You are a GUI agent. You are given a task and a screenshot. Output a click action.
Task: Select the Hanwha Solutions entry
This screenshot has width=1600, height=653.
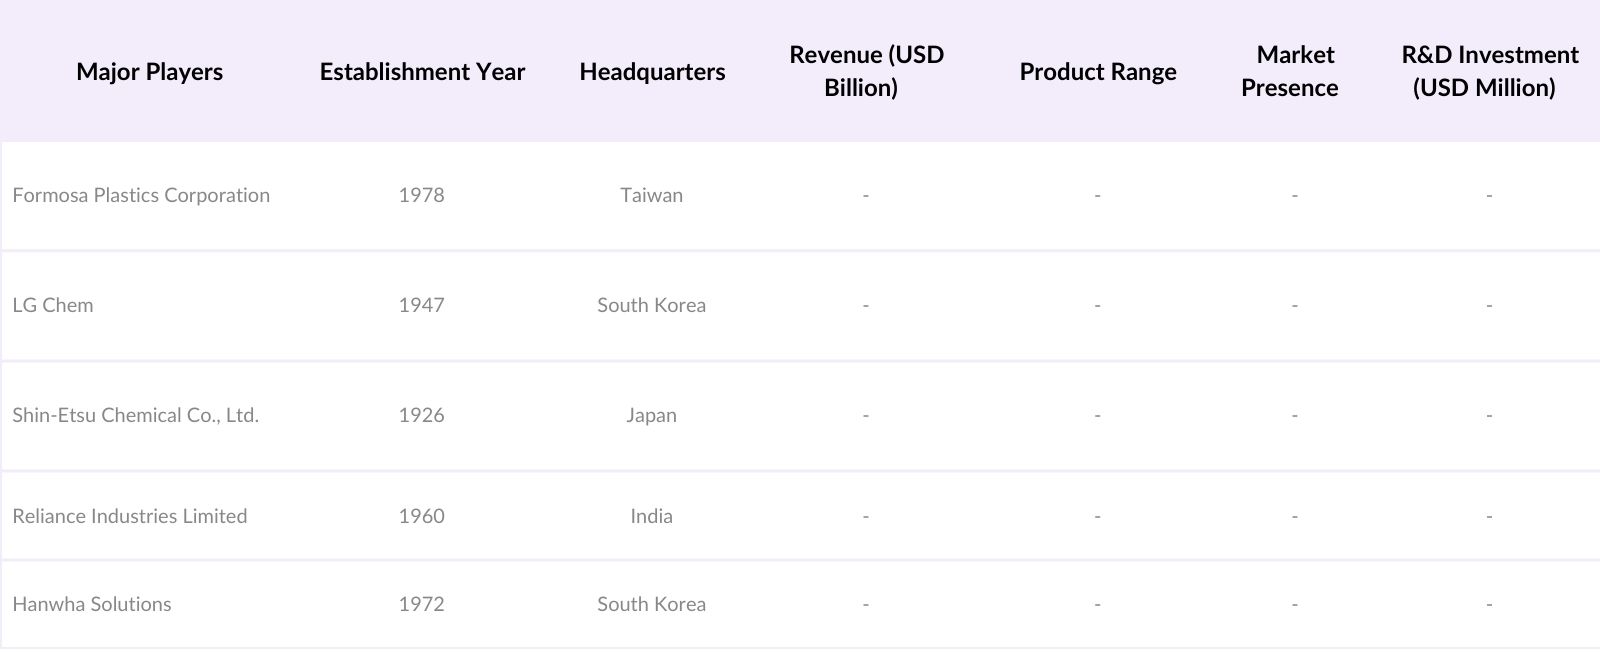click(x=92, y=604)
